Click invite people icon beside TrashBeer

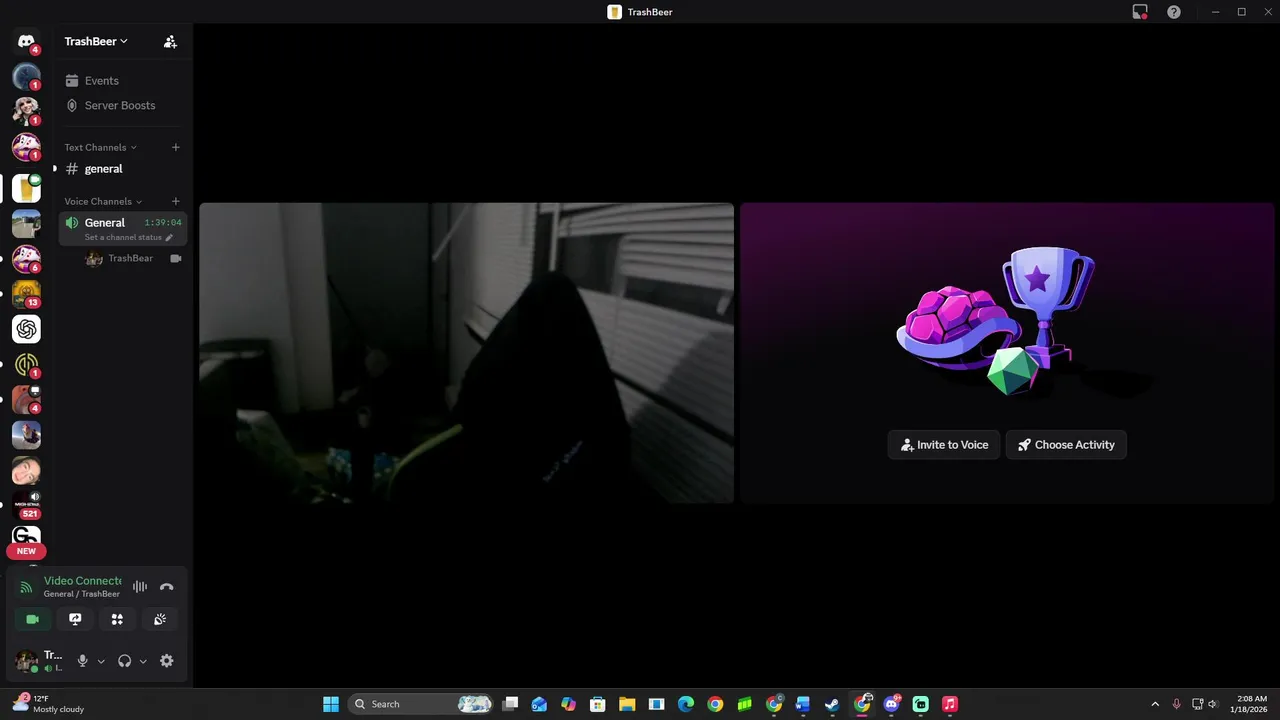pos(170,42)
